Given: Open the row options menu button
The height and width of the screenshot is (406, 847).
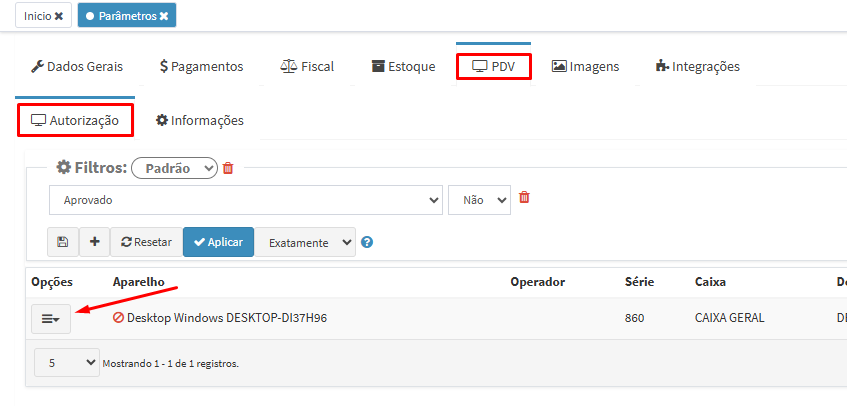Looking at the screenshot, I should [x=51, y=318].
